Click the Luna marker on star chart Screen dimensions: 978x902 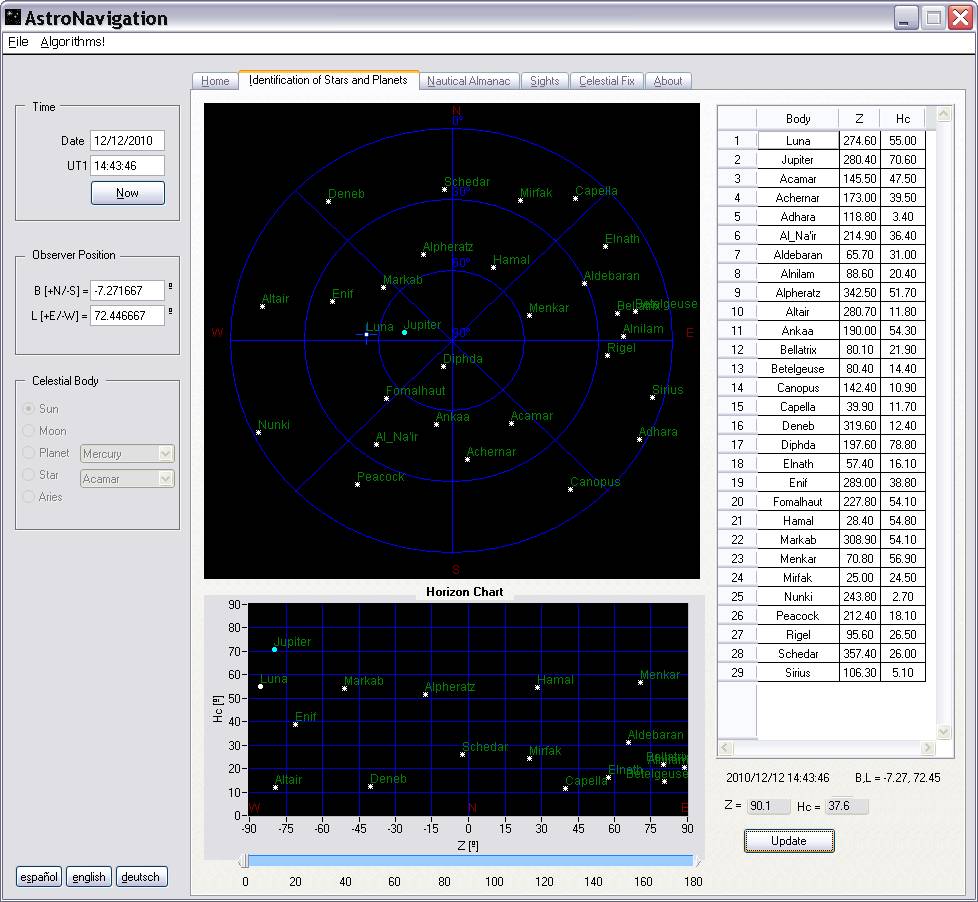(x=366, y=334)
